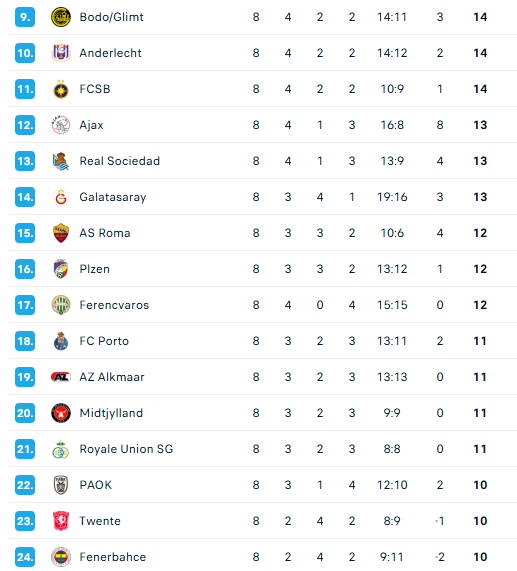517x571 pixels.
Task: Click the FCSB club crest
Action: pos(61,89)
